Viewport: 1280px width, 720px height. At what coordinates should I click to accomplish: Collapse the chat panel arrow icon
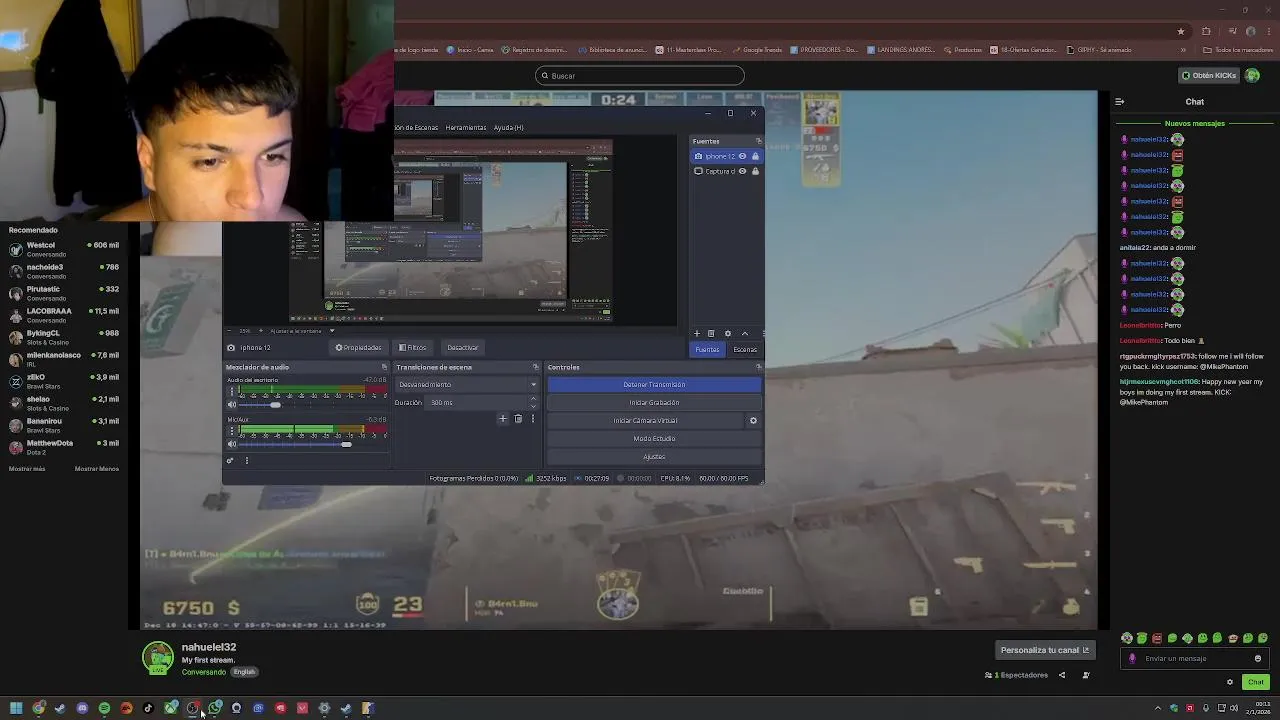[x=1120, y=101]
